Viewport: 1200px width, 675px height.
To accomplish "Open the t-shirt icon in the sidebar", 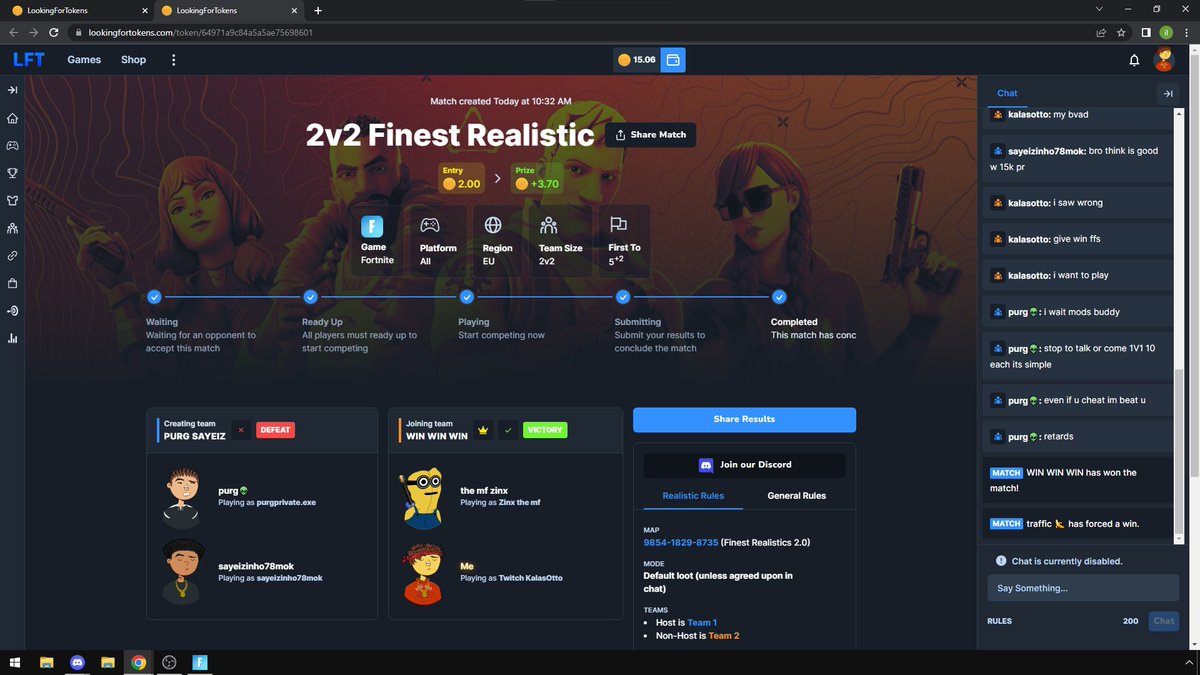I will tap(13, 200).
